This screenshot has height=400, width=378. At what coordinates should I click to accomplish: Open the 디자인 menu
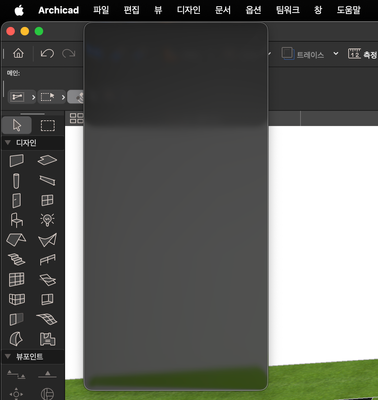coord(189,10)
